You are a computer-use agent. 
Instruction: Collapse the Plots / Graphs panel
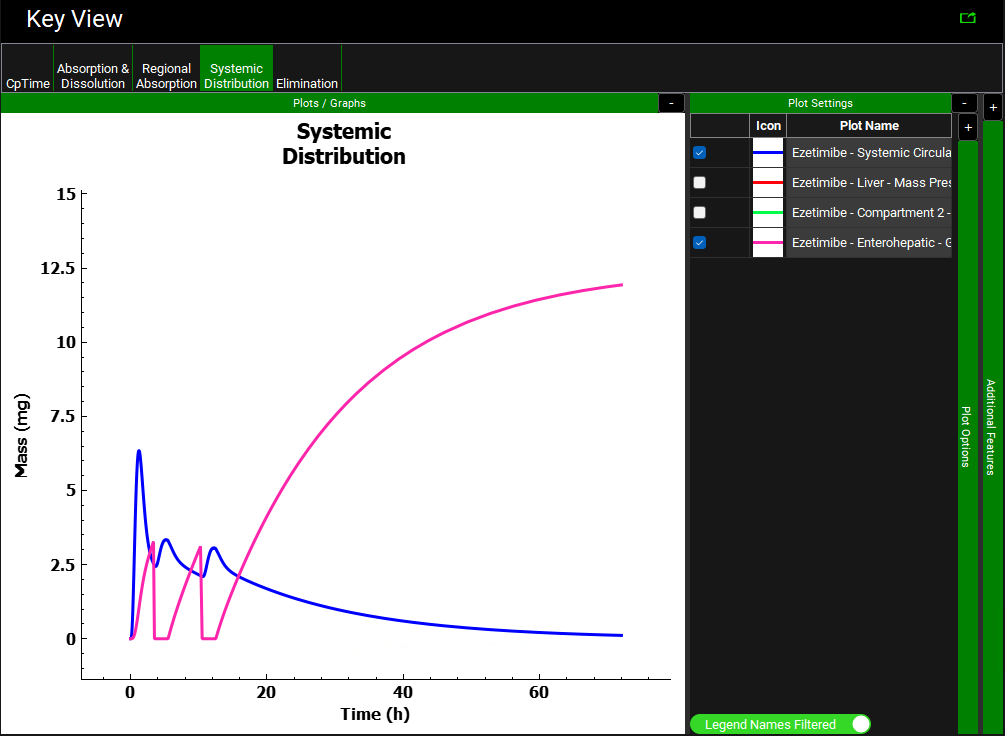tap(671, 103)
